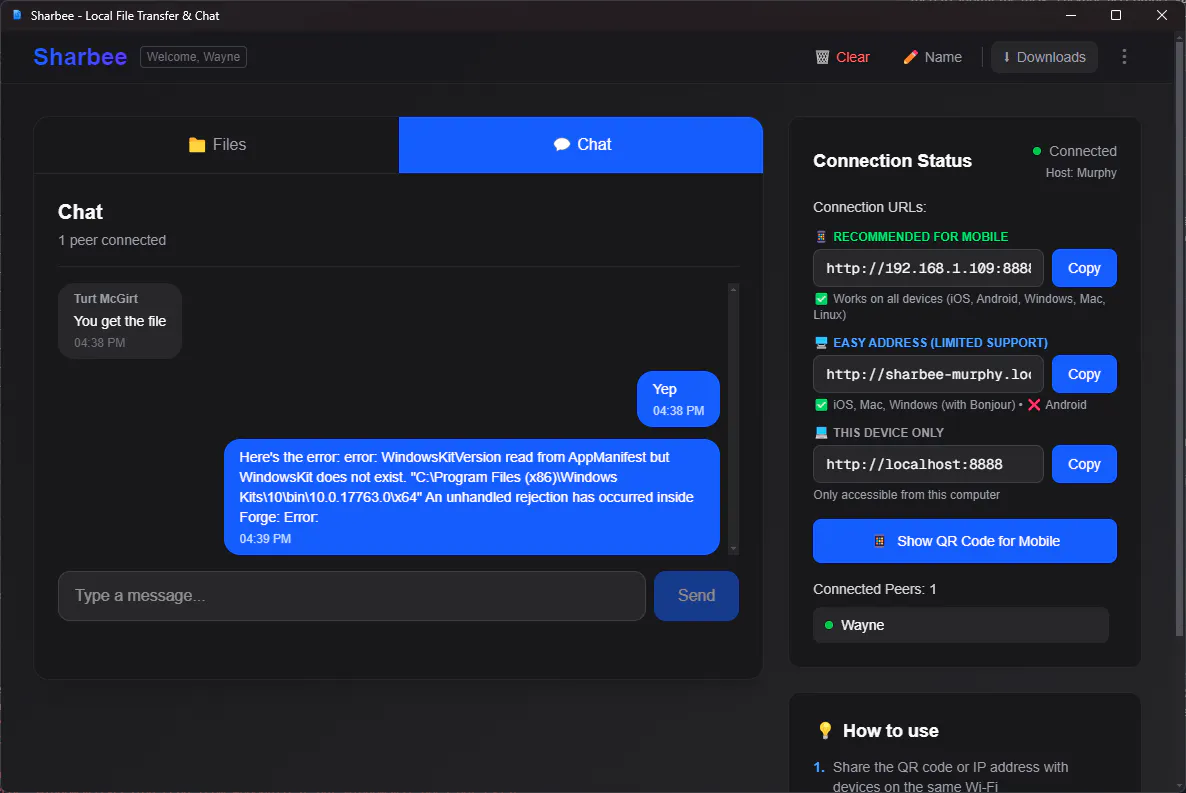Click the http://192.168.1.109 URL field
Viewport: 1186px width, 793px height.
coord(928,268)
